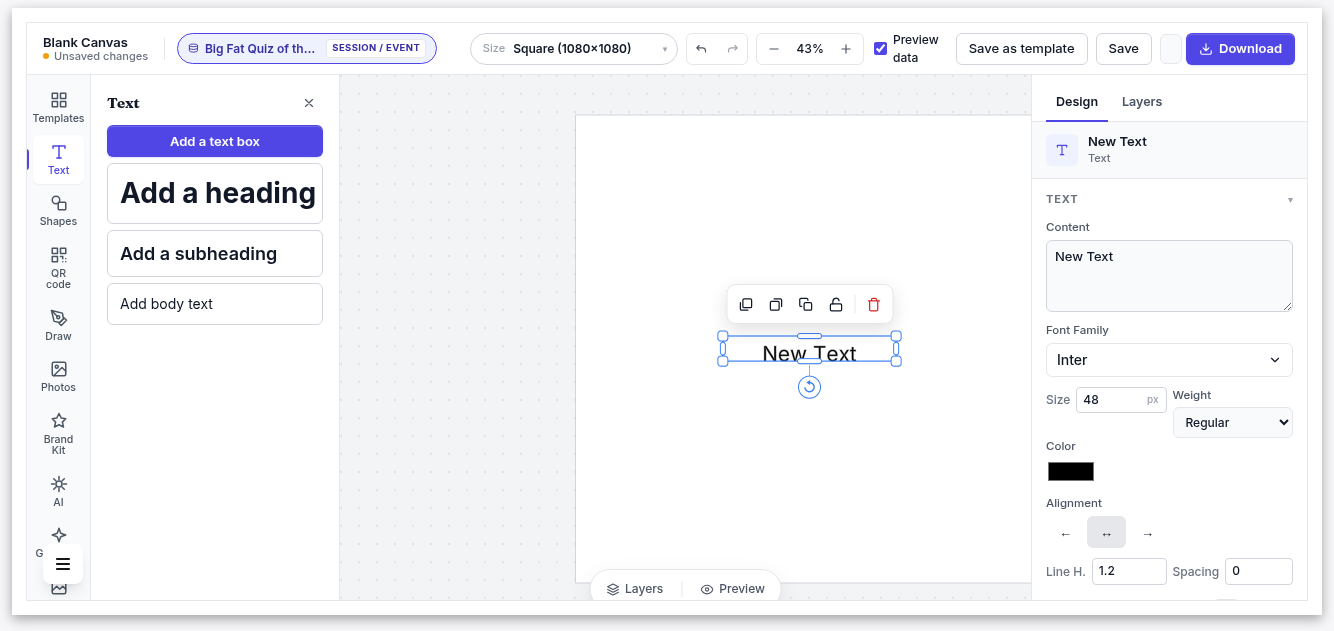Click the sparkle icon below AI

tap(58, 535)
